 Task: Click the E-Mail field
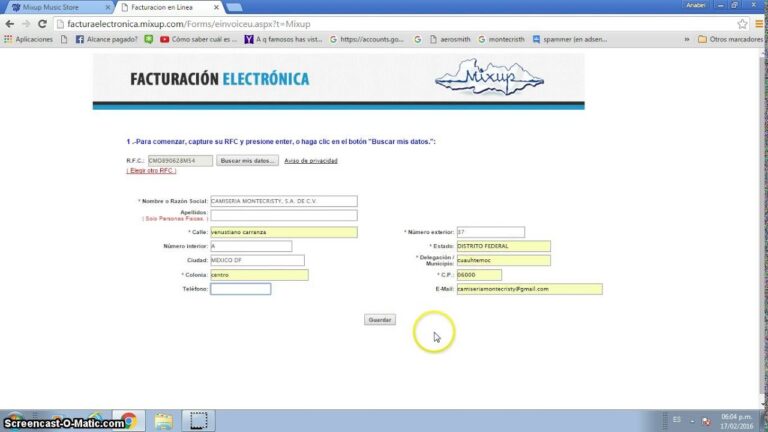point(529,289)
